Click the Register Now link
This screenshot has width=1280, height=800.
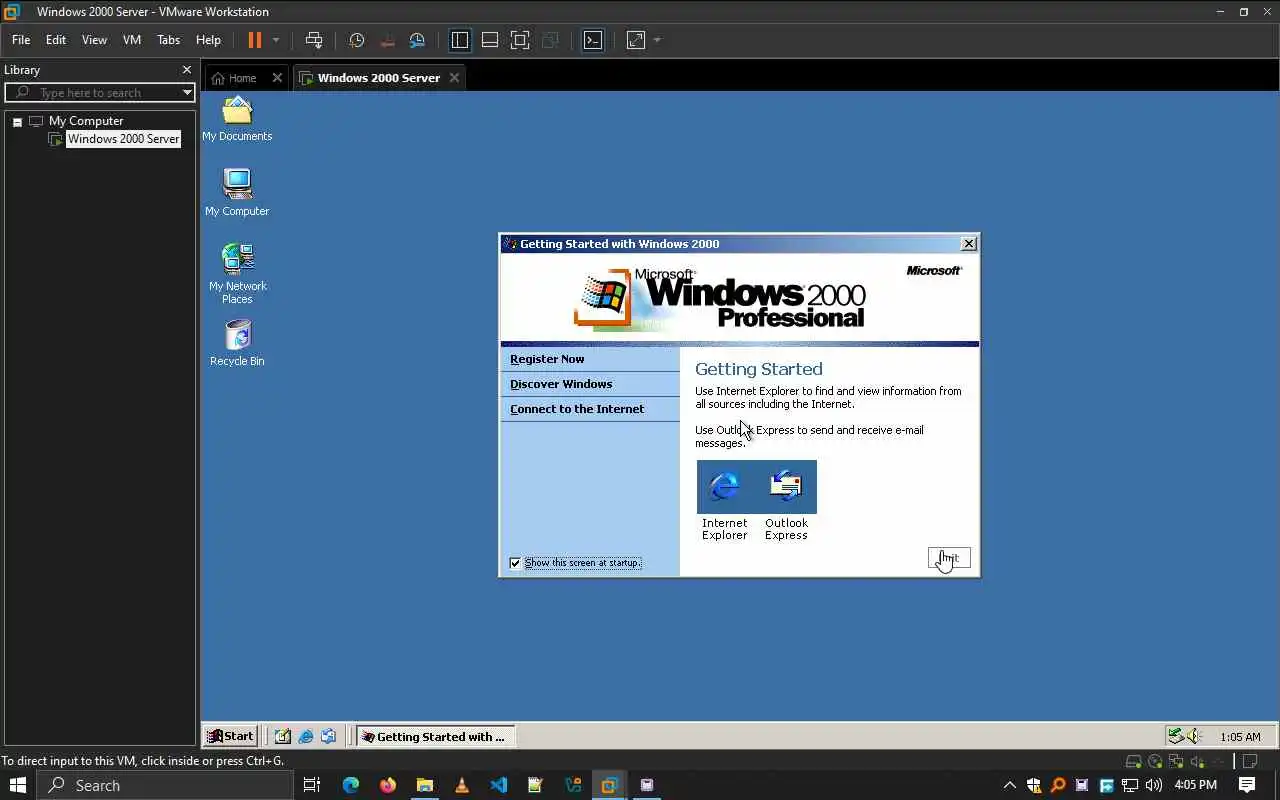coord(547,359)
